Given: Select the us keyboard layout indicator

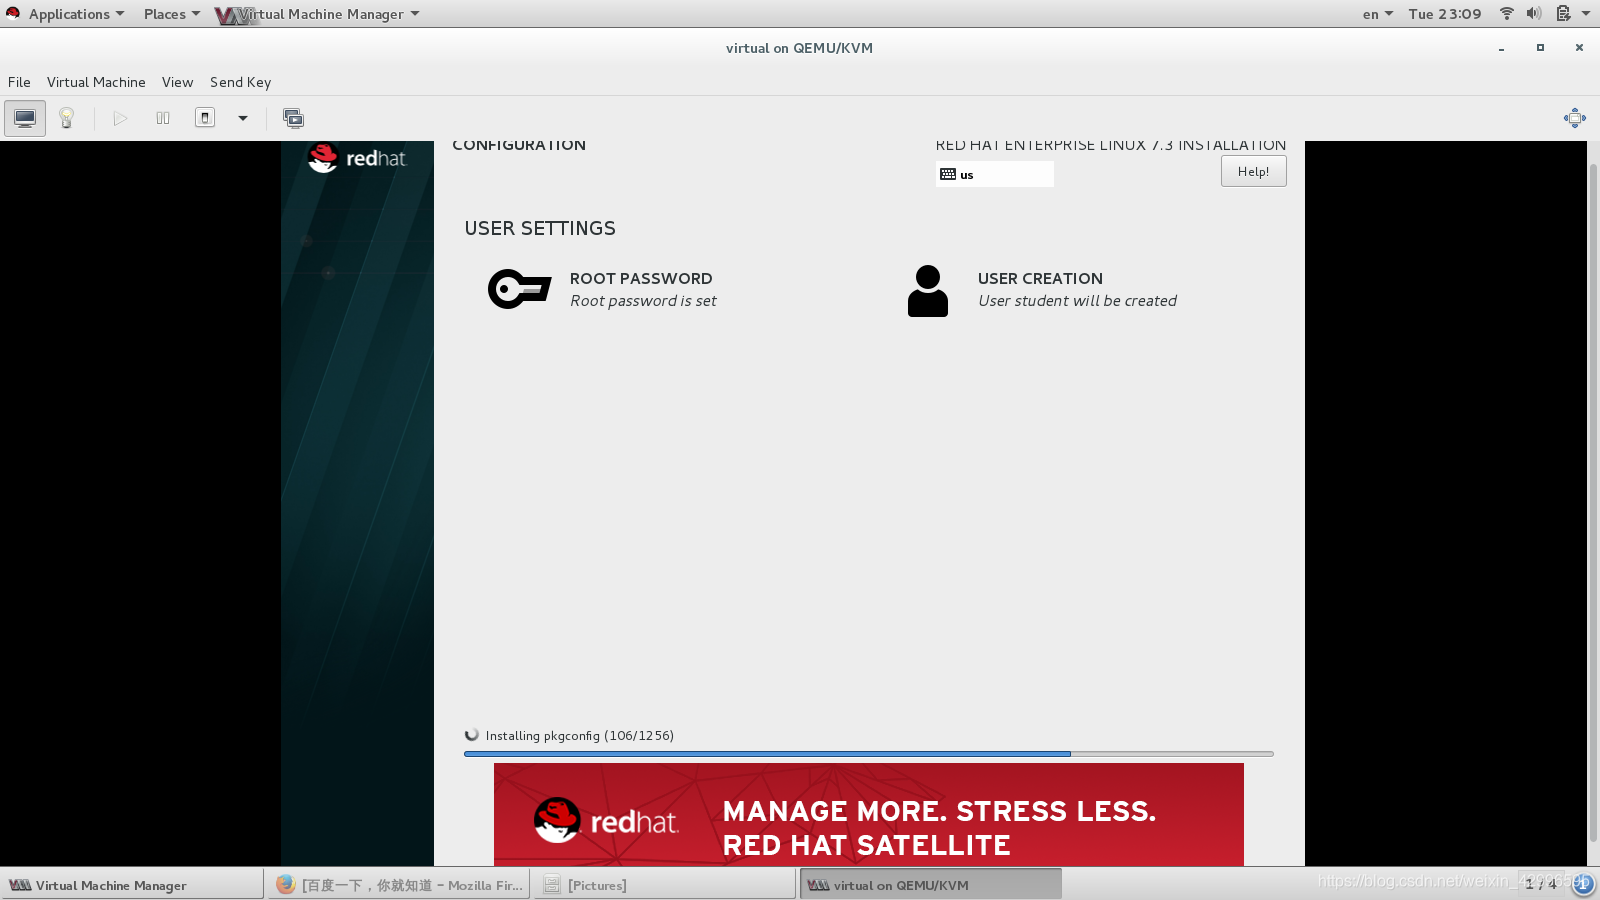Looking at the screenshot, I should [994, 174].
